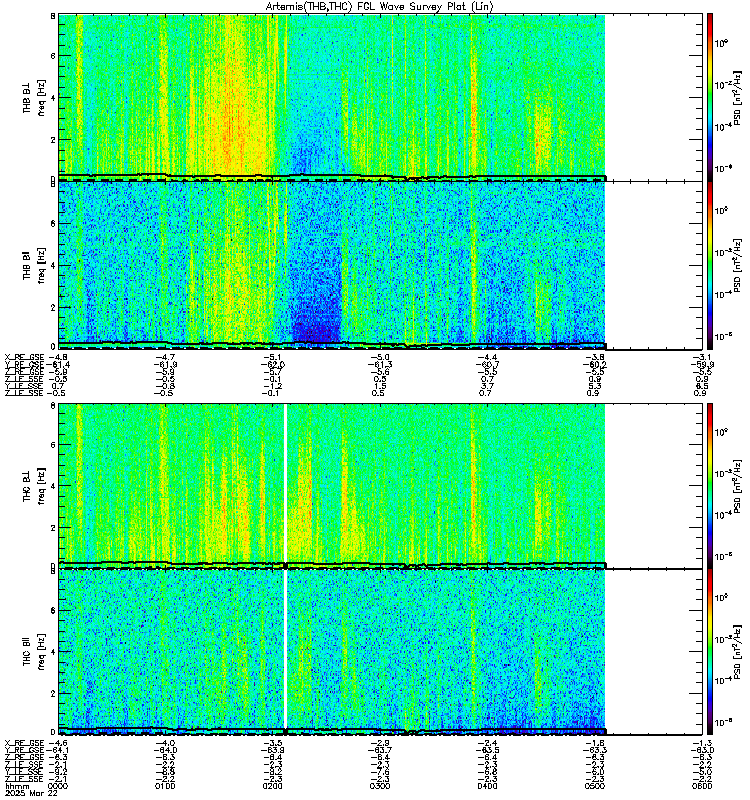The width and height of the screenshot is (750, 800).
Task: Click the color bar beside the topmost spectrogram
Action: point(710,96)
